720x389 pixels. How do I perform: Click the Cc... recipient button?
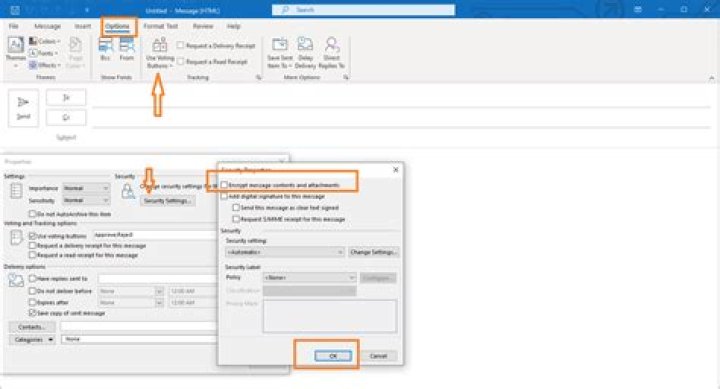66,118
